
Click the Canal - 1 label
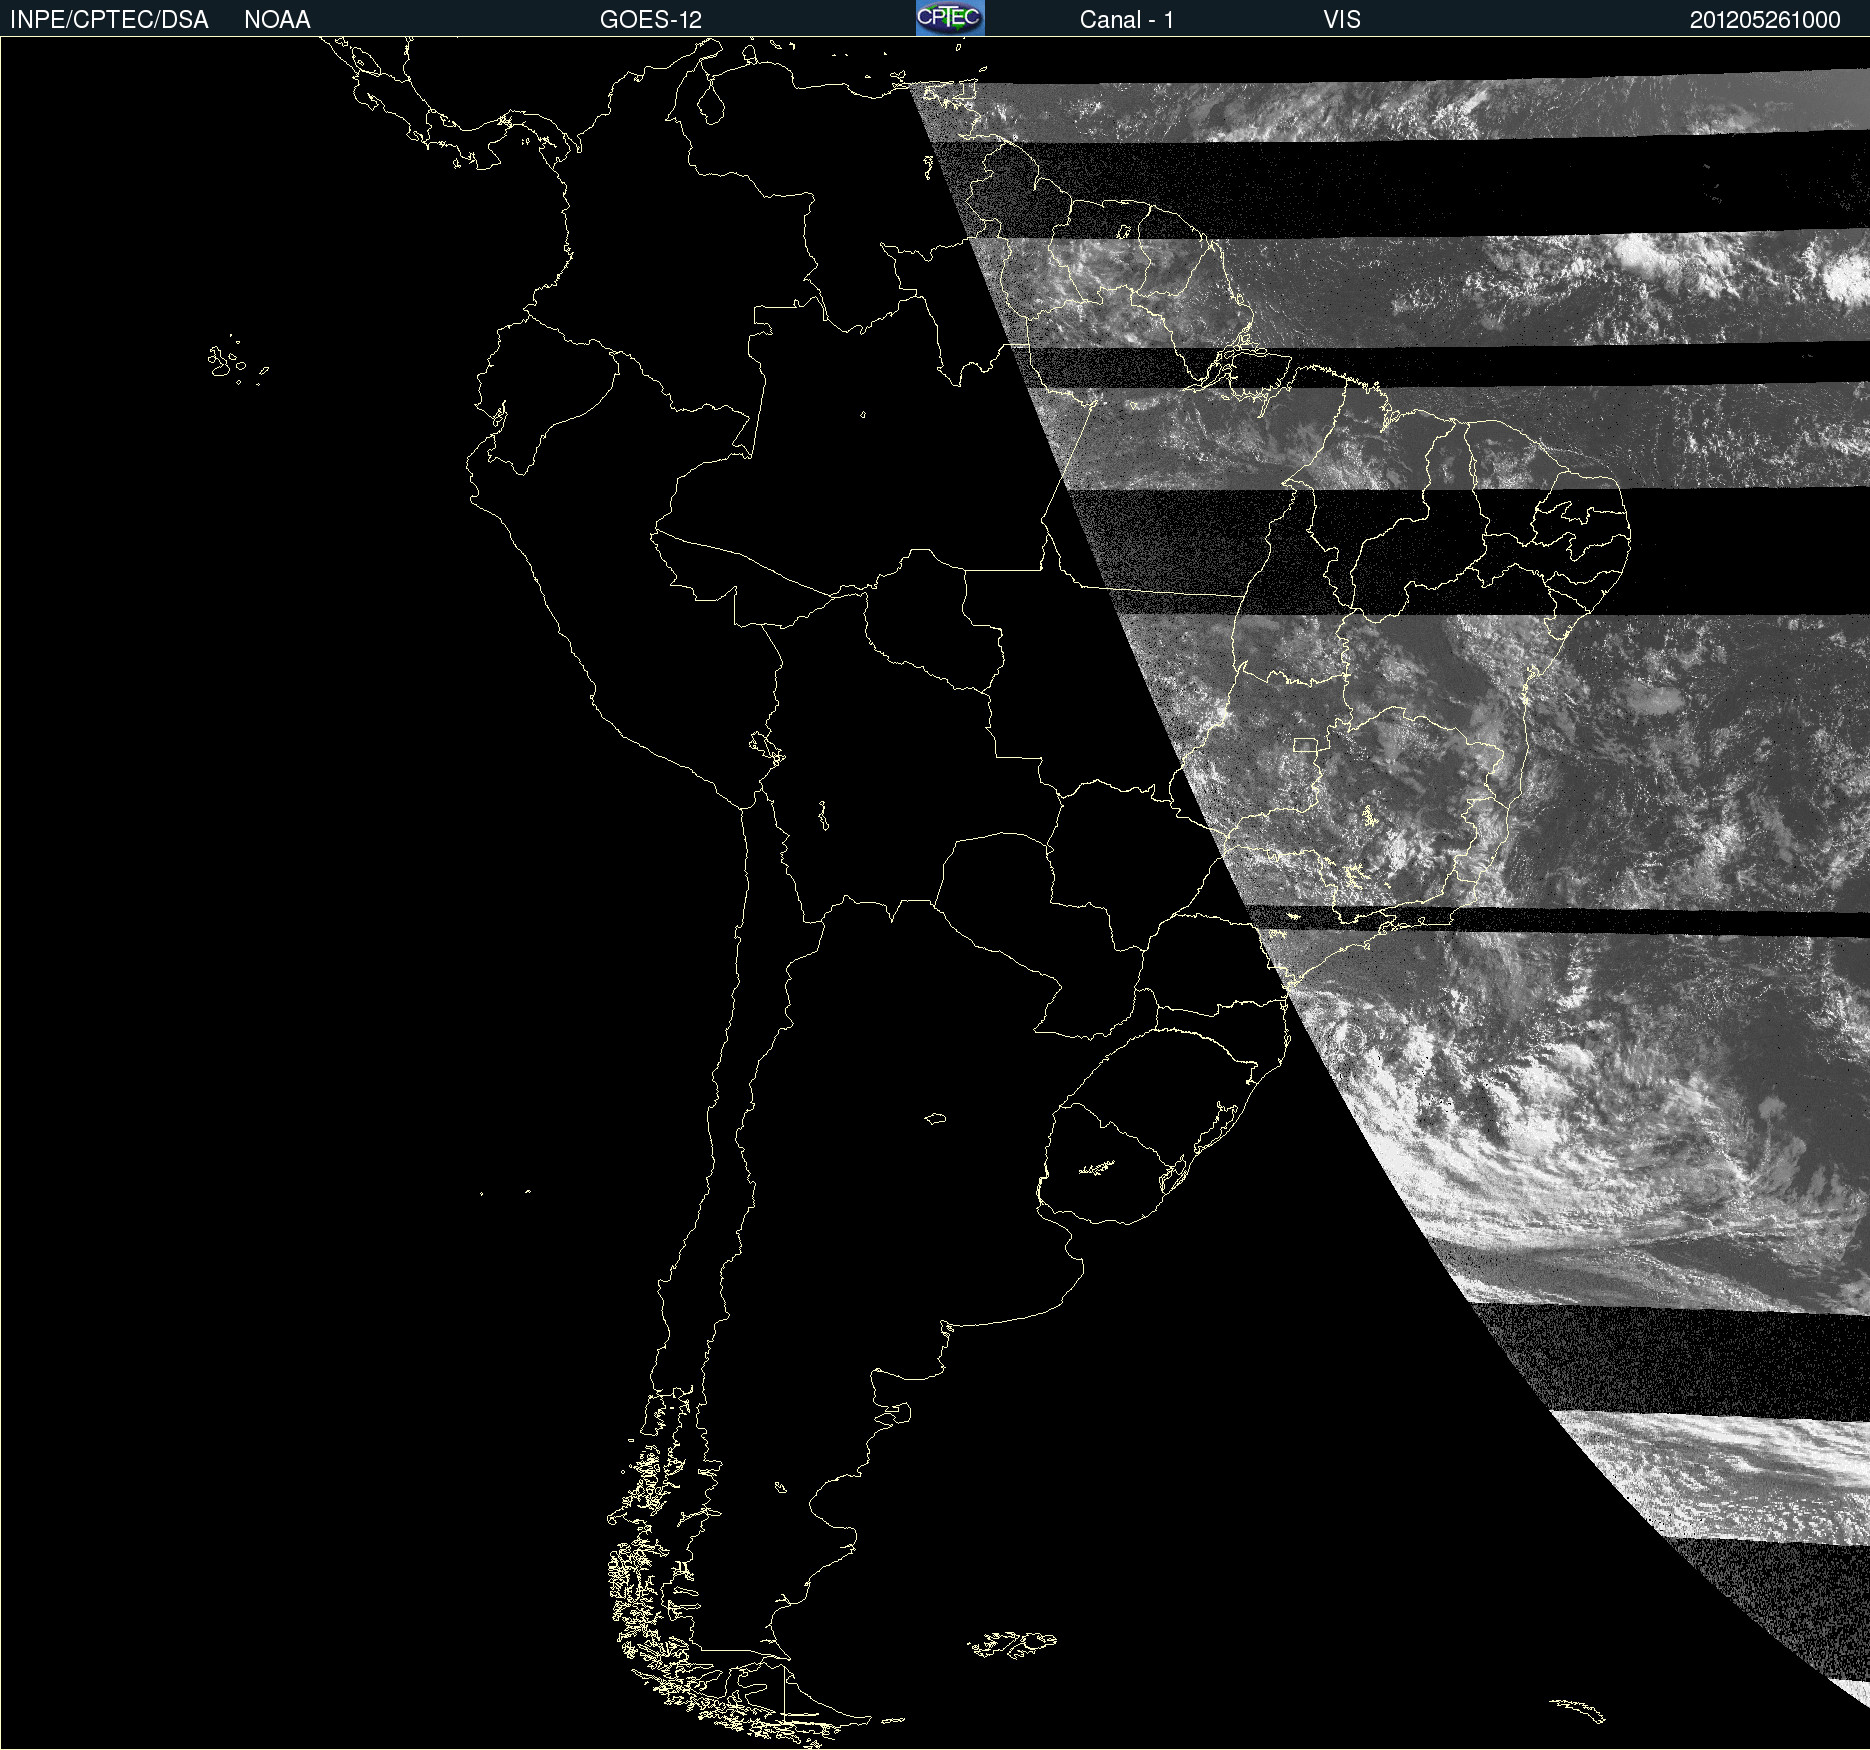pos(1127,20)
